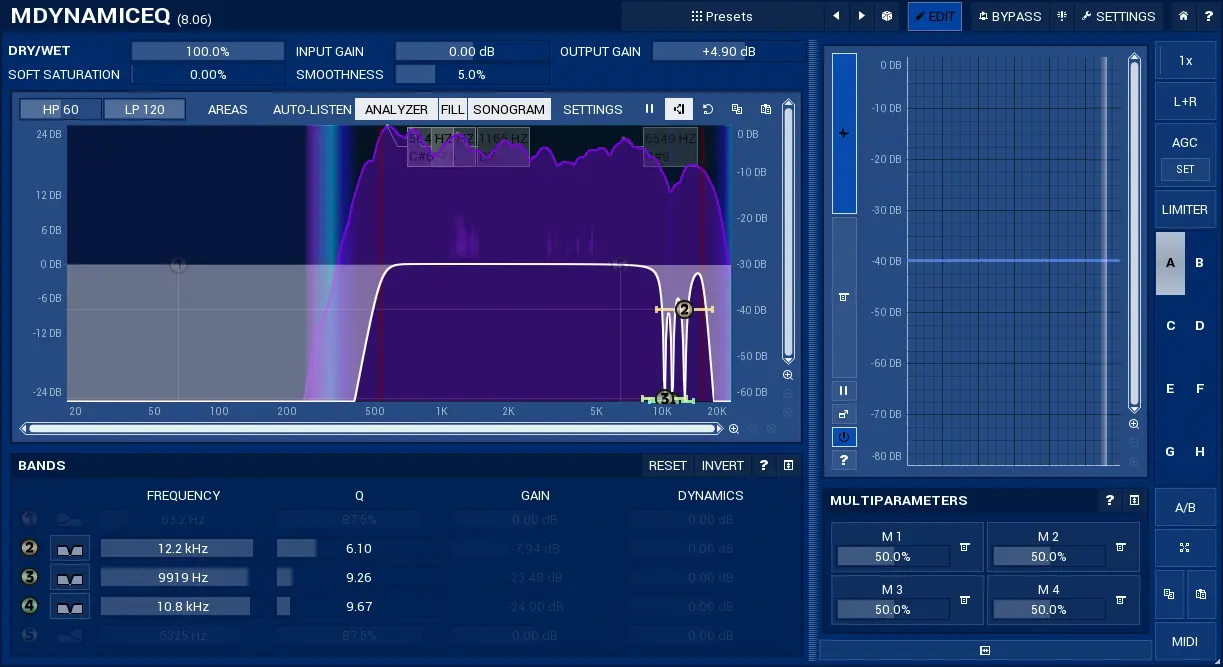1223x667 pixels.
Task: Paste EQ settings with the paste icon
Action: coord(766,109)
